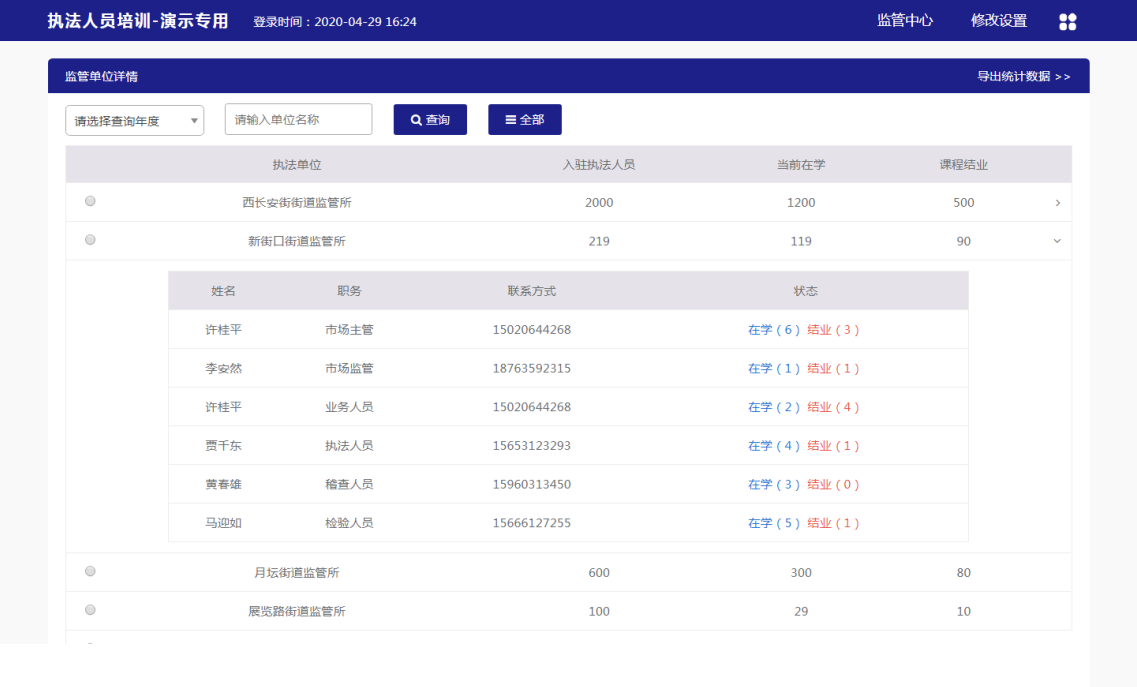Click phone number 15960313450
The width and height of the screenshot is (1137, 687).
point(532,484)
